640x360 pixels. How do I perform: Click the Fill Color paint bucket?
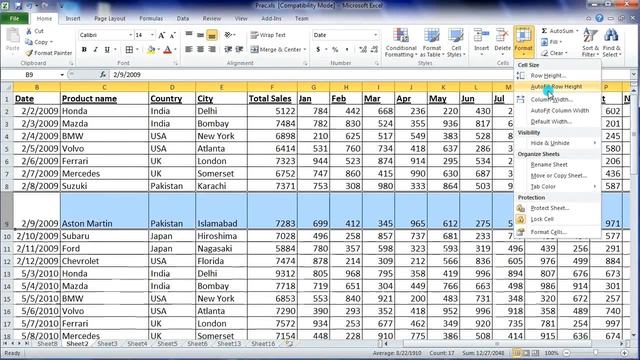click(x=151, y=50)
